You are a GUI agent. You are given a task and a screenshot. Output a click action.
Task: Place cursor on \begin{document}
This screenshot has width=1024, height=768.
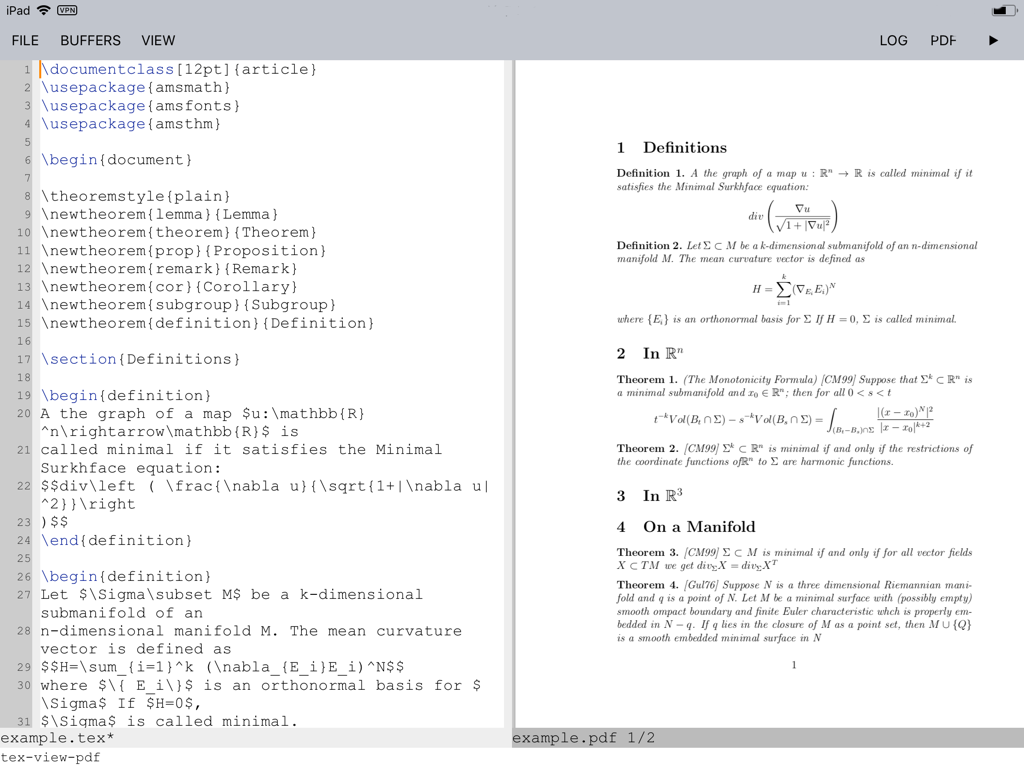pyautogui.click(x=116, y=160)
